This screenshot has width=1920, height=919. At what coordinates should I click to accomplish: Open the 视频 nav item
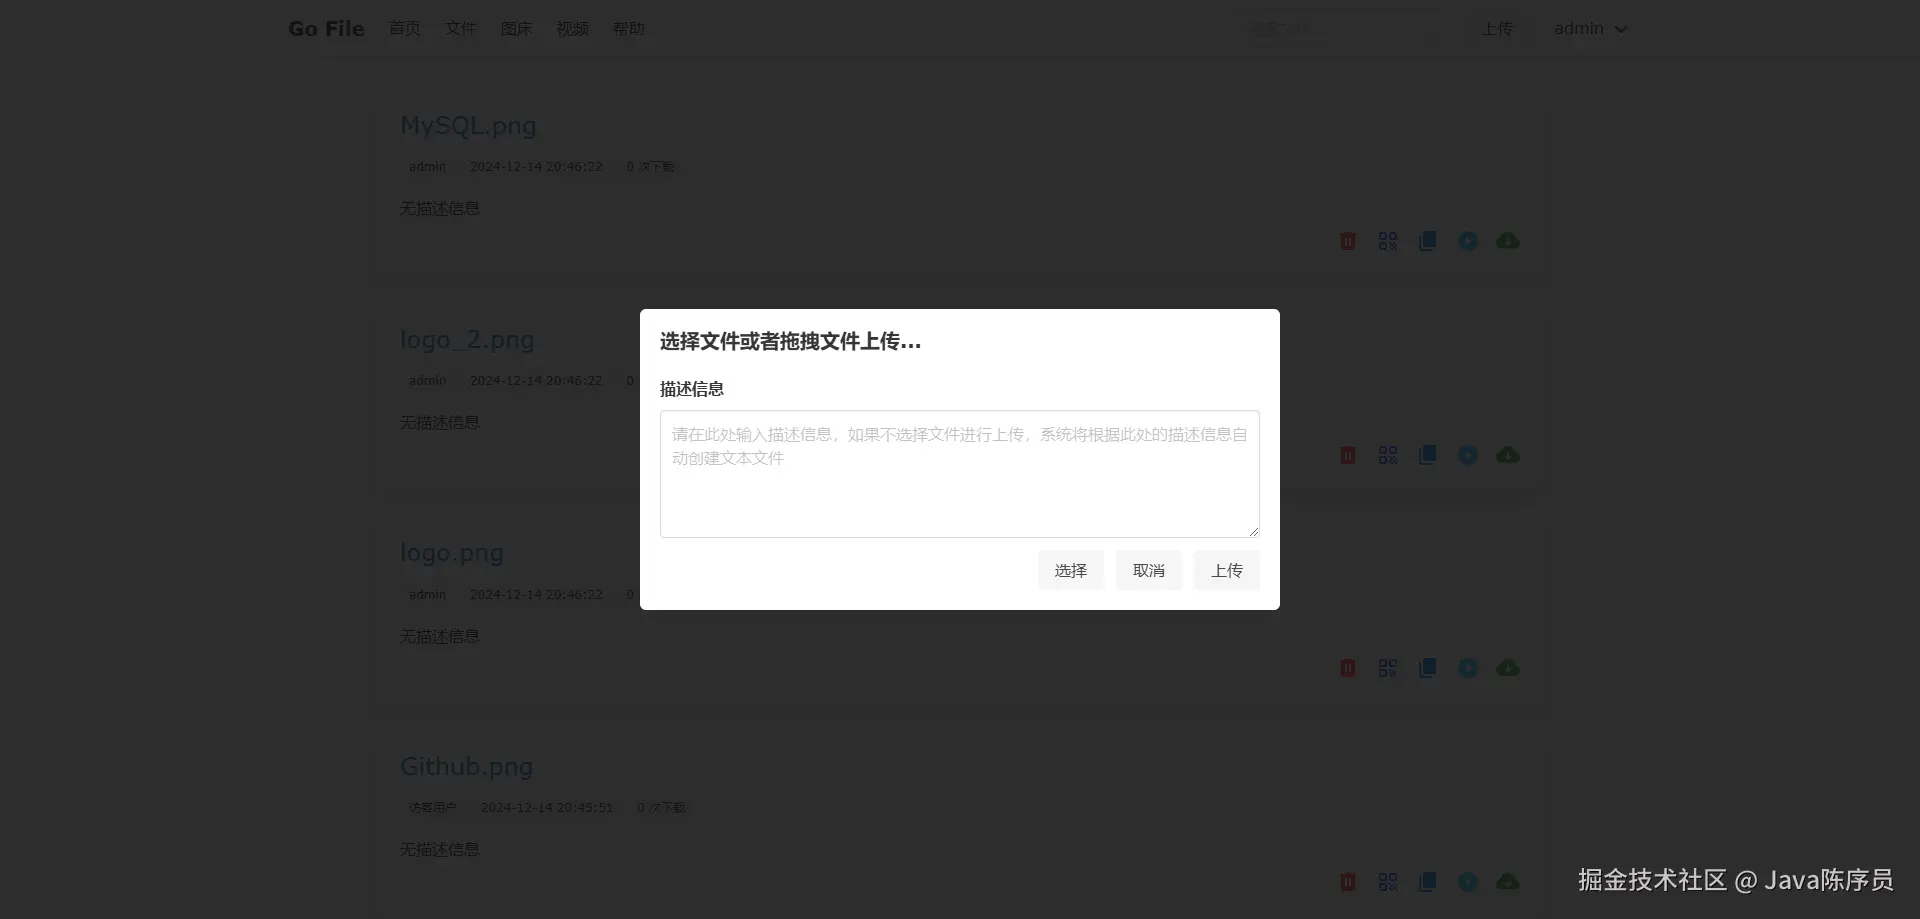pos(573,29)
